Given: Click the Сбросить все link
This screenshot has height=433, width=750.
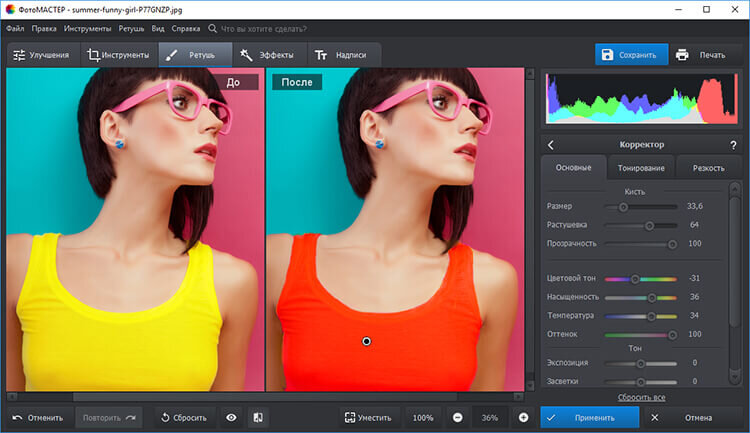Looking at the screenshot, I should point(641,397).
